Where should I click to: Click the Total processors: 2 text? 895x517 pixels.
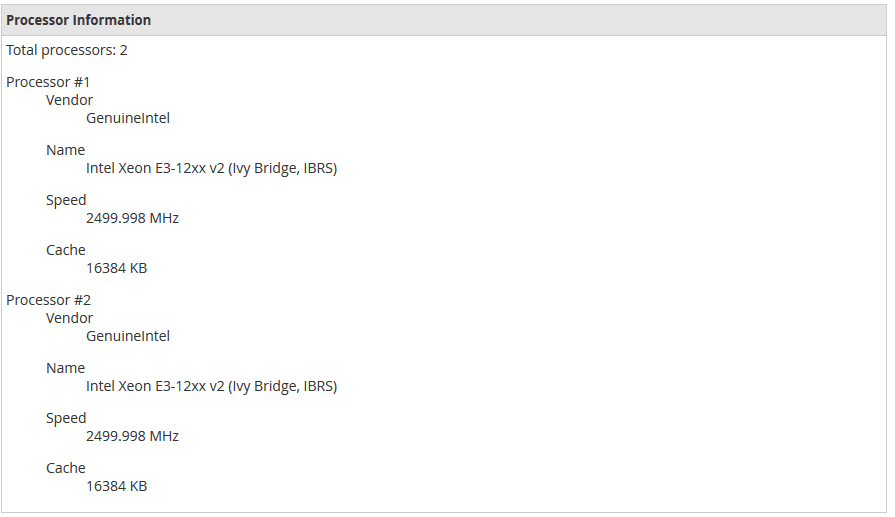[x=67, y=50]
